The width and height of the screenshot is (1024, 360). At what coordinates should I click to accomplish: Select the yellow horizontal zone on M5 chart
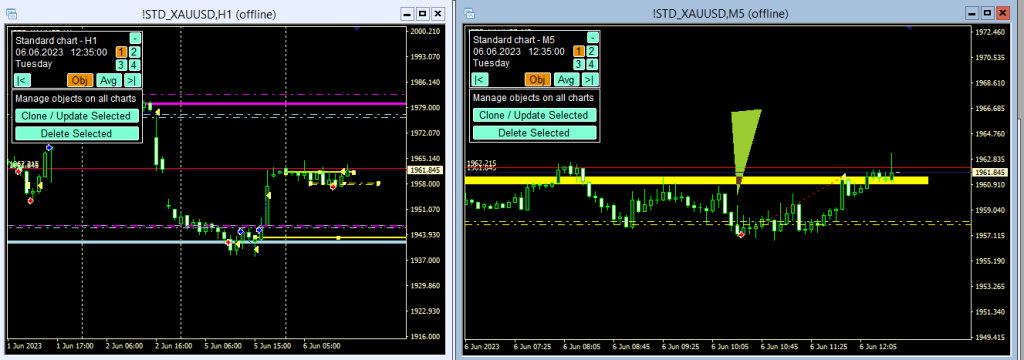pos(696,180)
